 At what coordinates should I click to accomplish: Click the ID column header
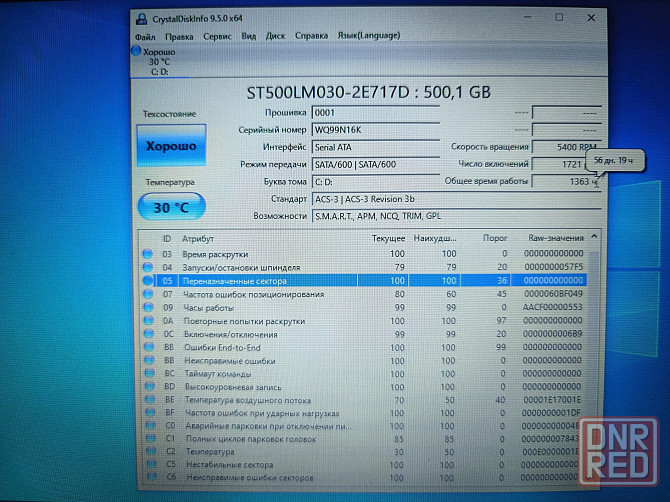coord(167,239)
